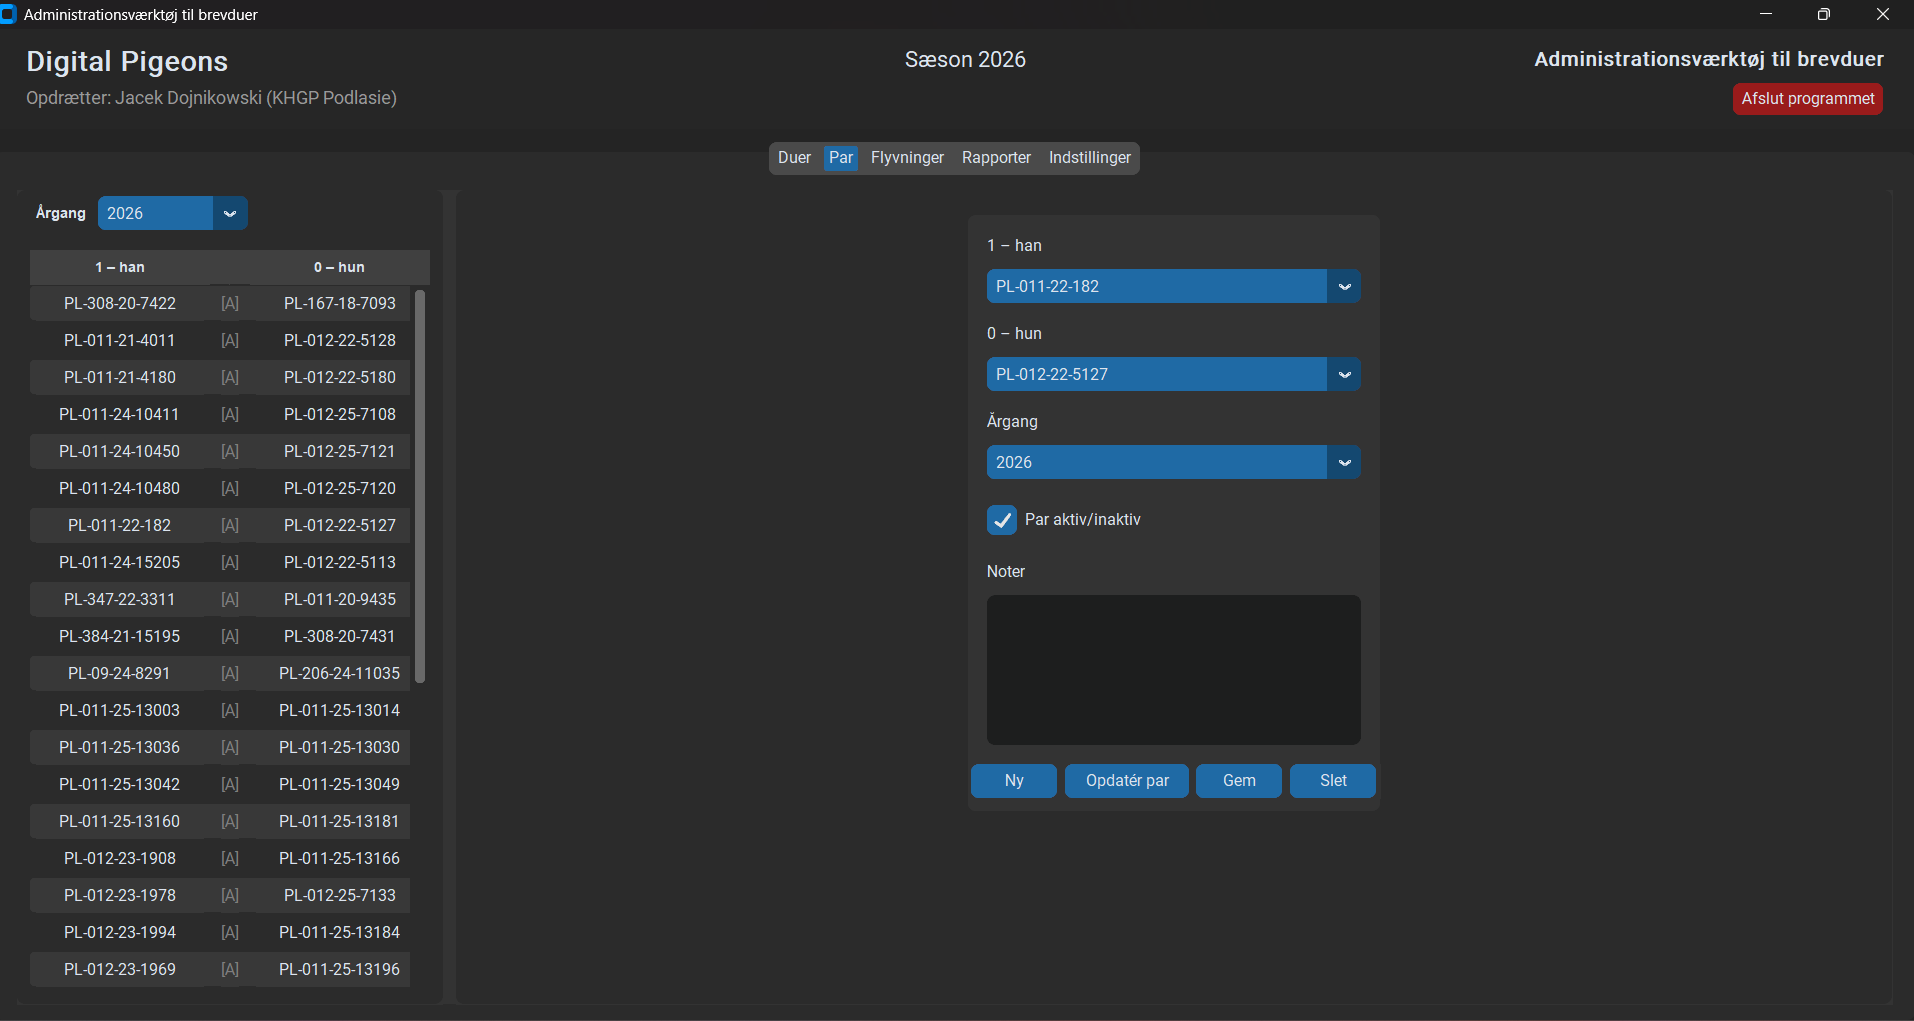Click the app icon in the title bar
This screenshot has width=1914, height=1021.
[x=8, y=14]
